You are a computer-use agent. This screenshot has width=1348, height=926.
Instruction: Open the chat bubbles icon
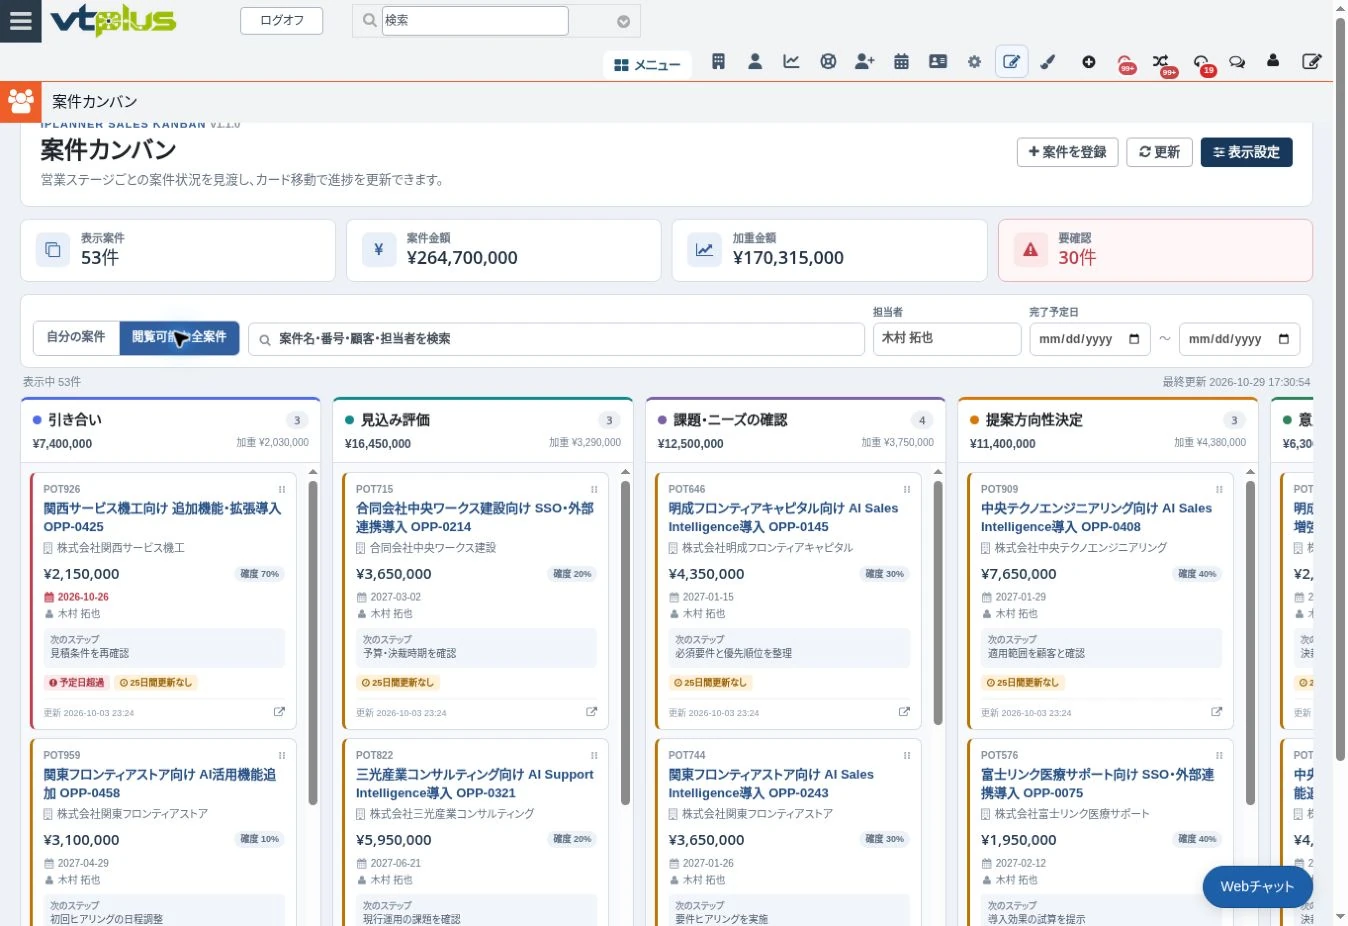click(x=1237, y=62)
